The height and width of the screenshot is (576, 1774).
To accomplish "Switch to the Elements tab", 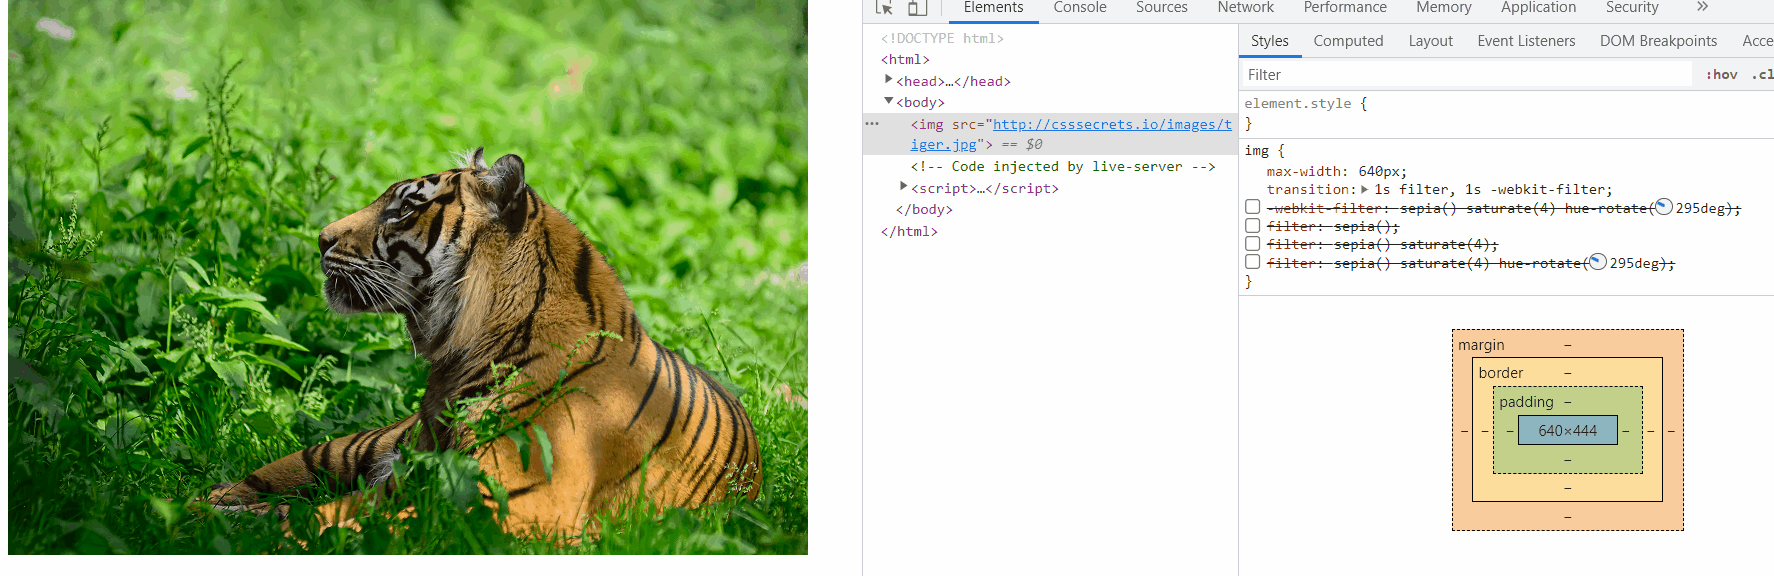I will click(x=993, y=8).
